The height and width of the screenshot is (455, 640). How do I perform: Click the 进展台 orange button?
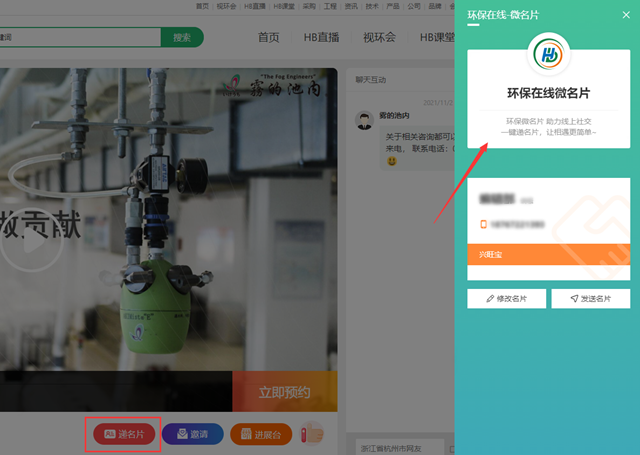[261, 434]
